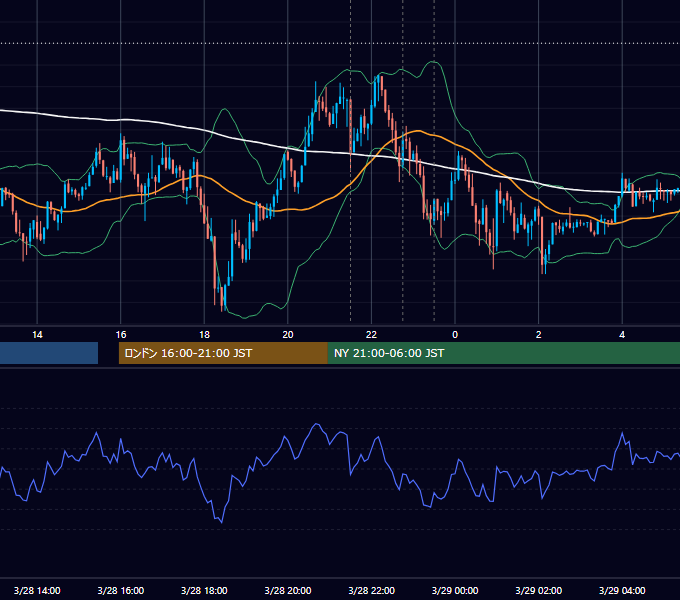Click the '16' hour label on chart axis
This screenshot has width=680, height=600.
point(121,335)
